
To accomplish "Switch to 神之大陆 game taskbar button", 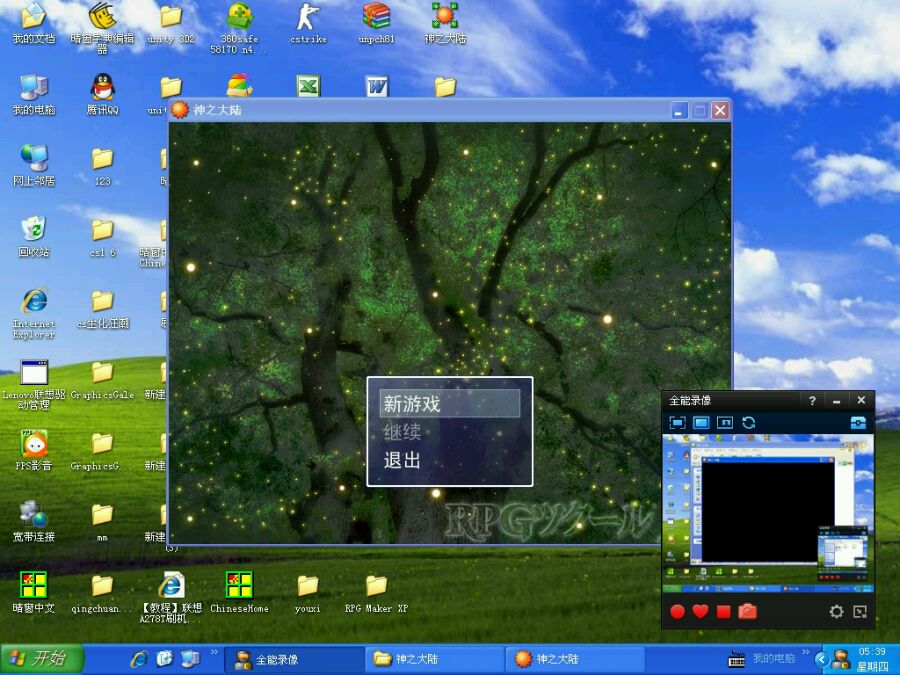I will [x=576, y=659].
